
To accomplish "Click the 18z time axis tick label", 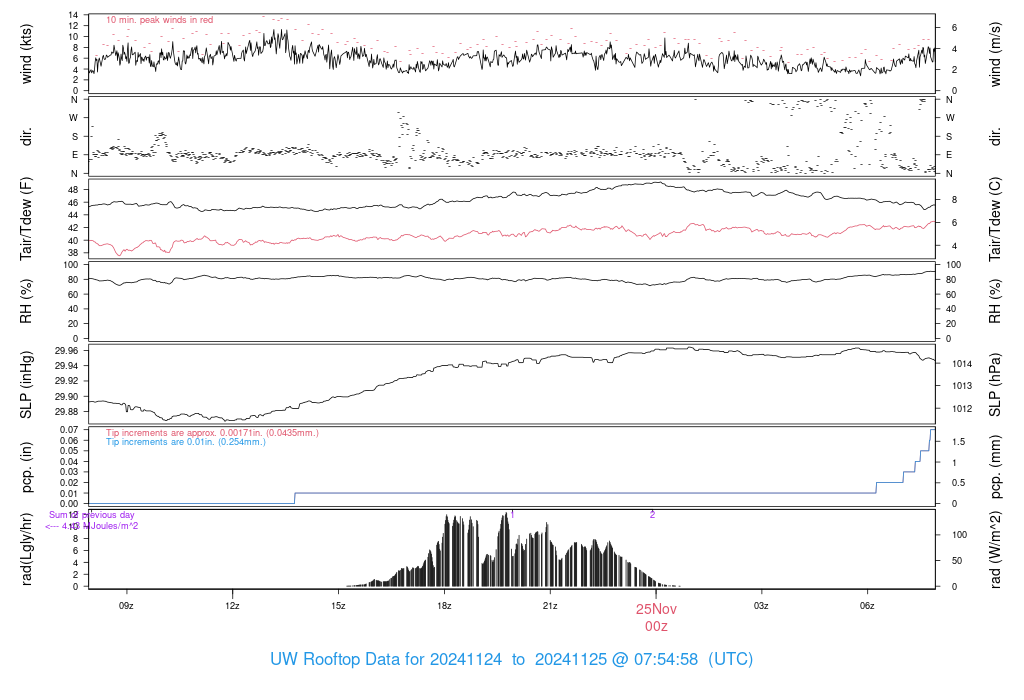I will [444, 606].
